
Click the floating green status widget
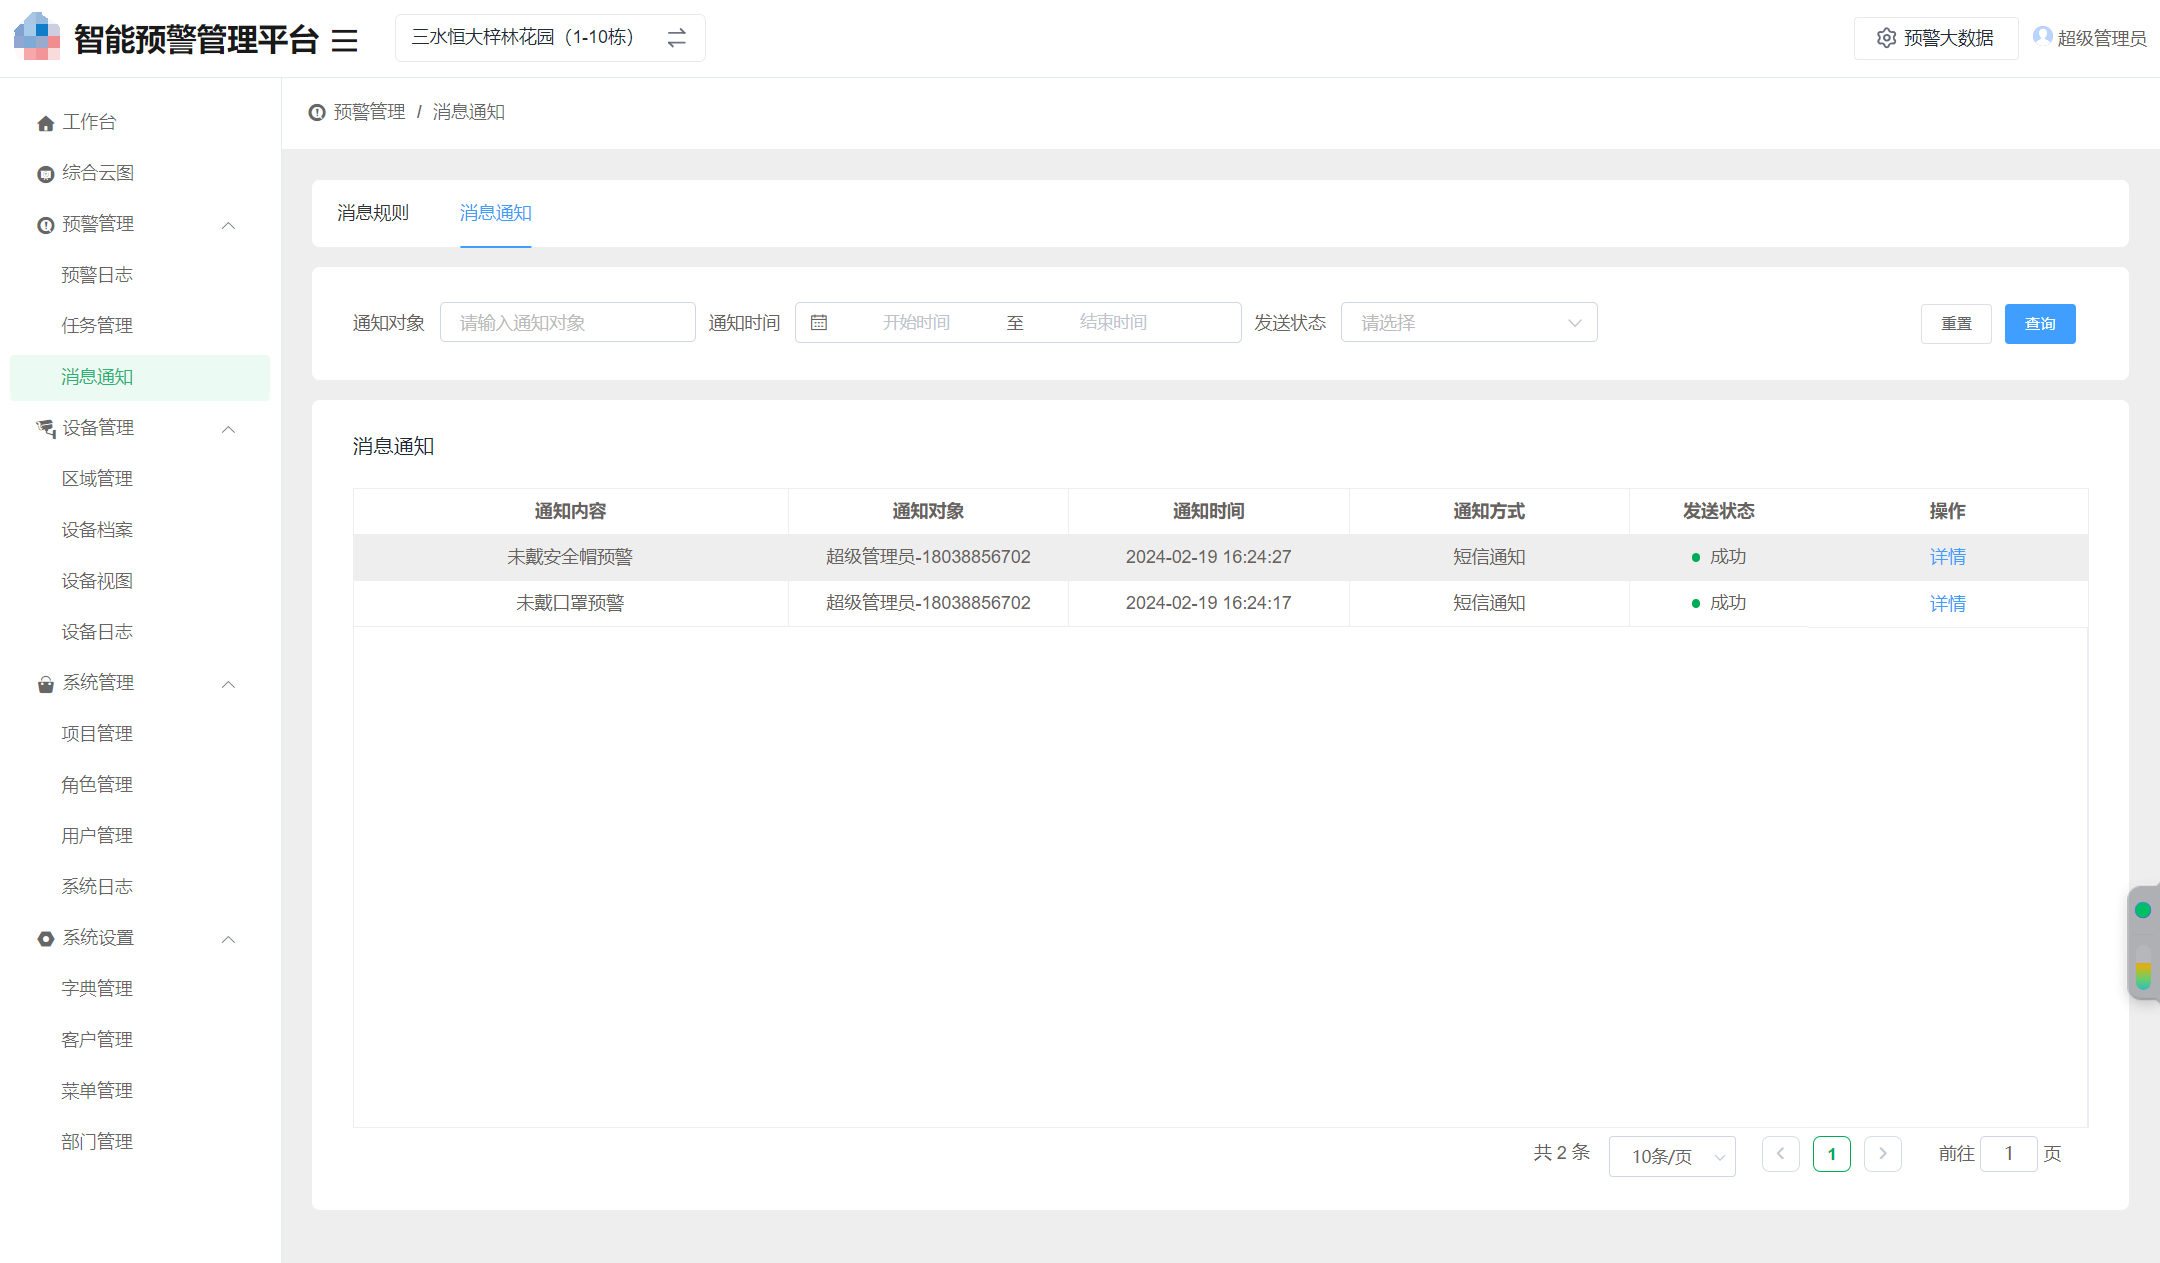coord(2143,942)
